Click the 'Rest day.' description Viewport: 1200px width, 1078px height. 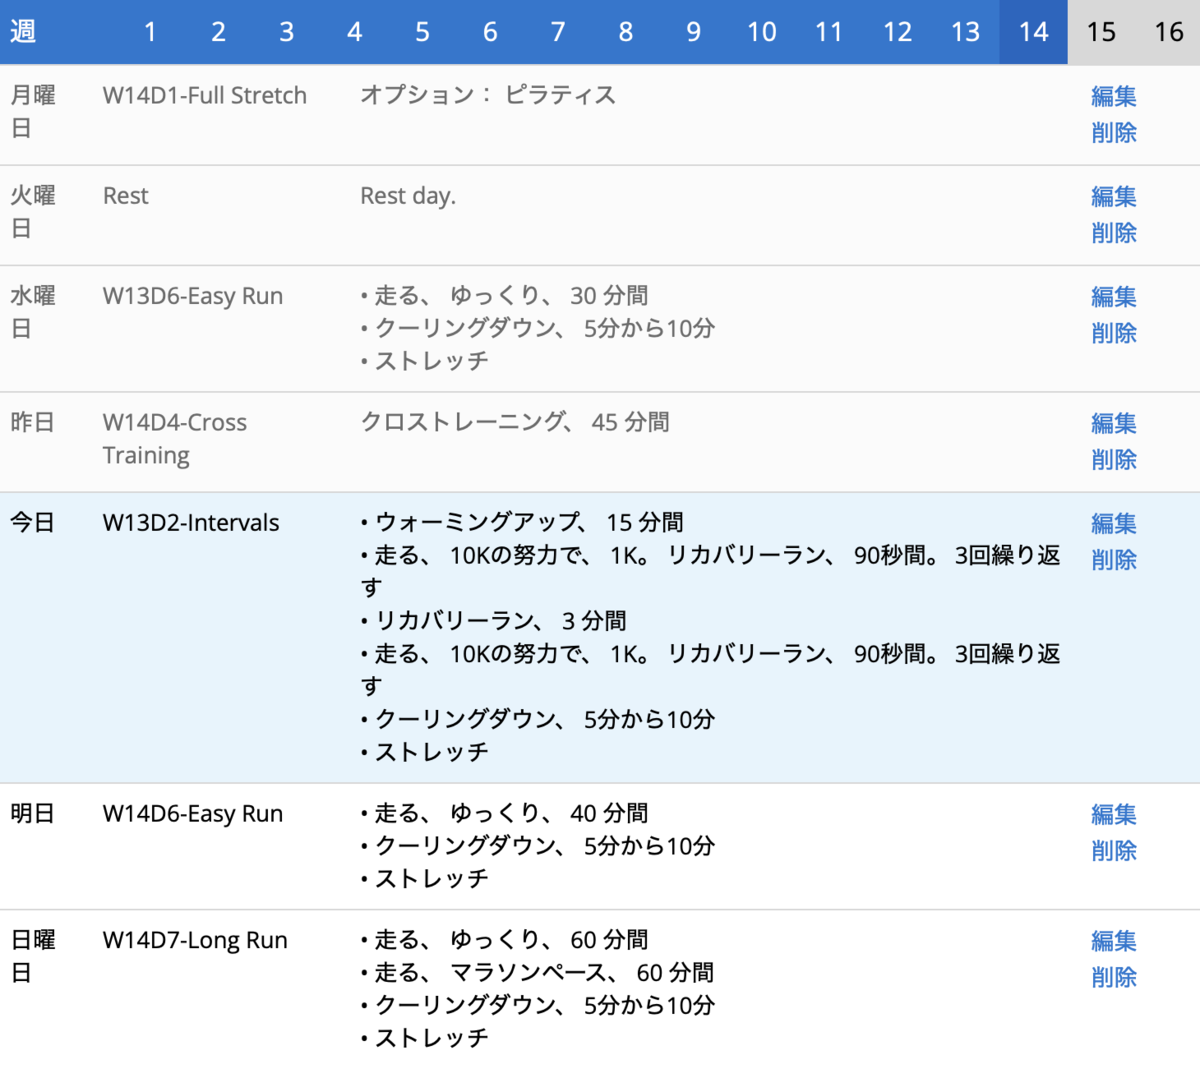[x=408, y=196]
